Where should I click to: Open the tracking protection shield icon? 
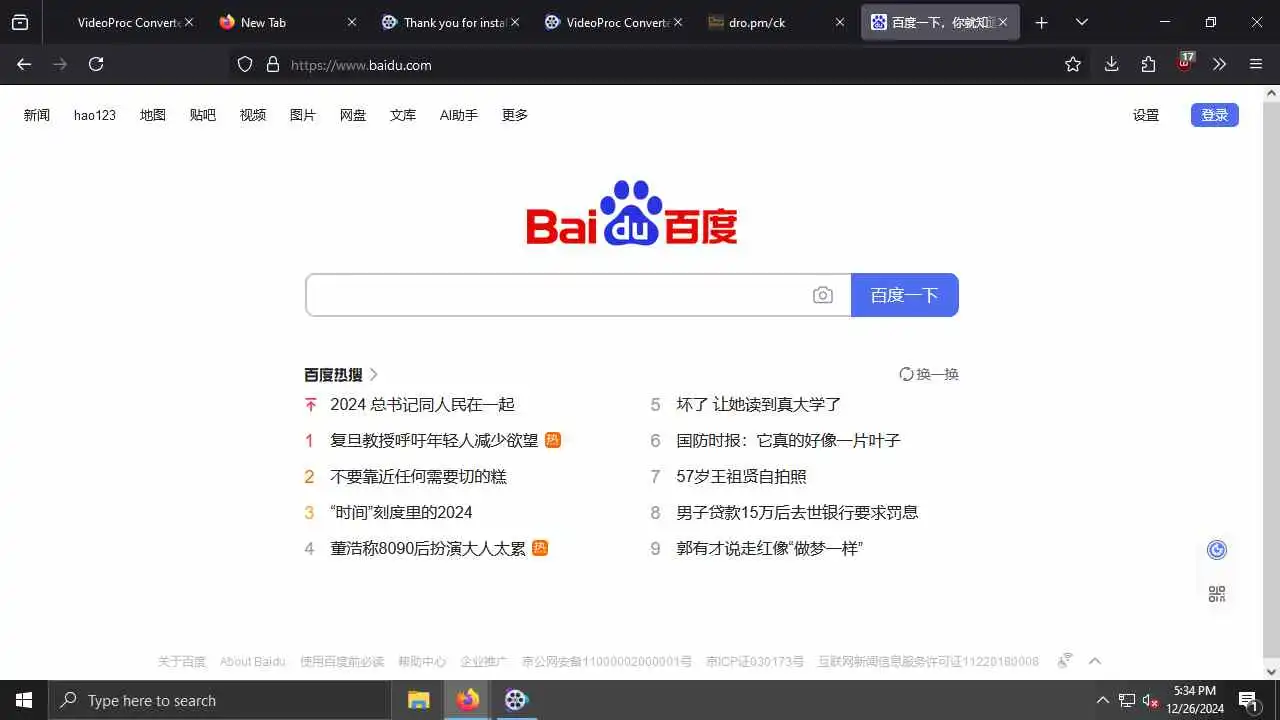[x=245, y=64]
